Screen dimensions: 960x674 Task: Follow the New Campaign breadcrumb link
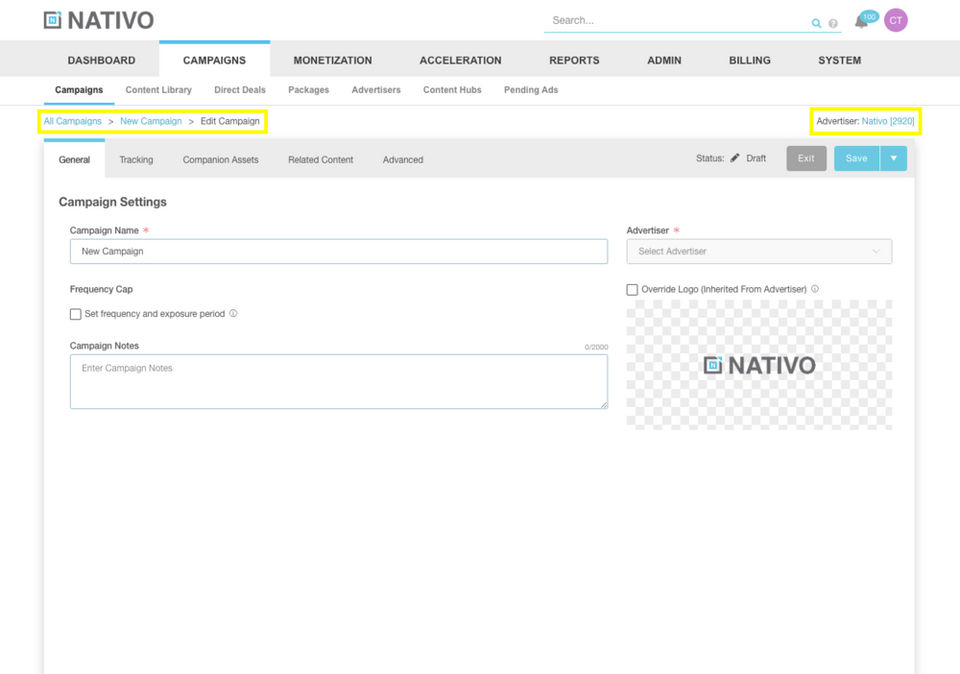click(x=151, y=121)
